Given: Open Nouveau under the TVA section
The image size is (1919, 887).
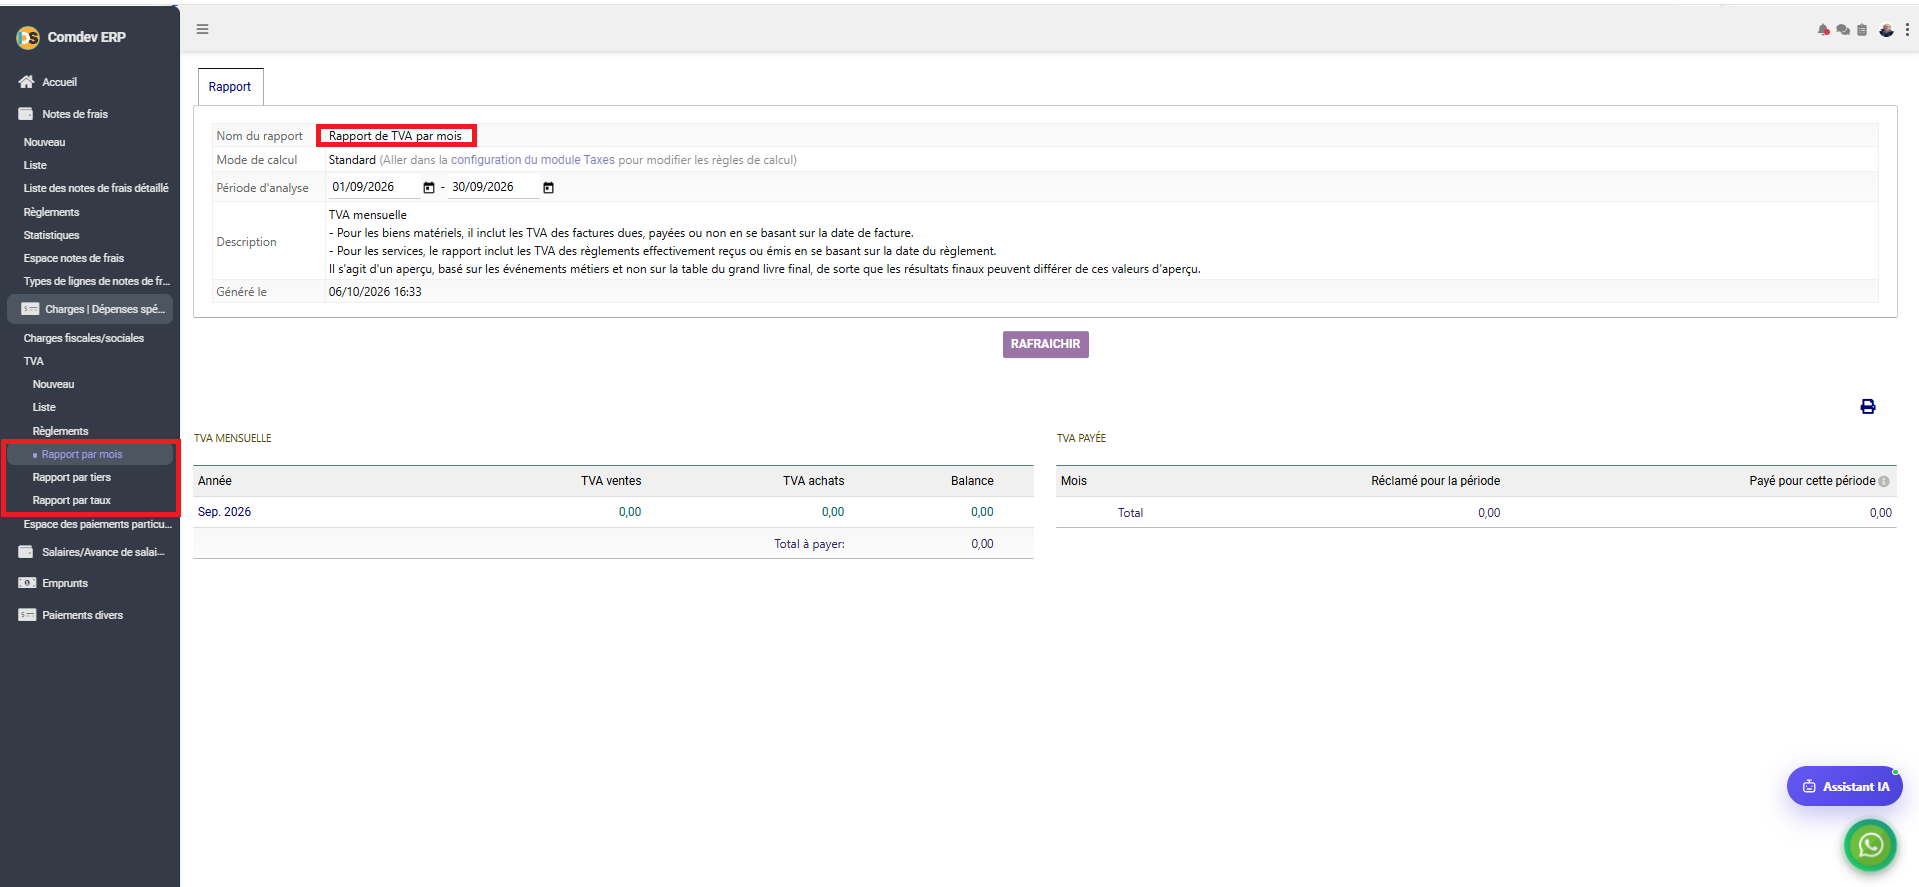Looking at the screenshot, I should point(54,384).
